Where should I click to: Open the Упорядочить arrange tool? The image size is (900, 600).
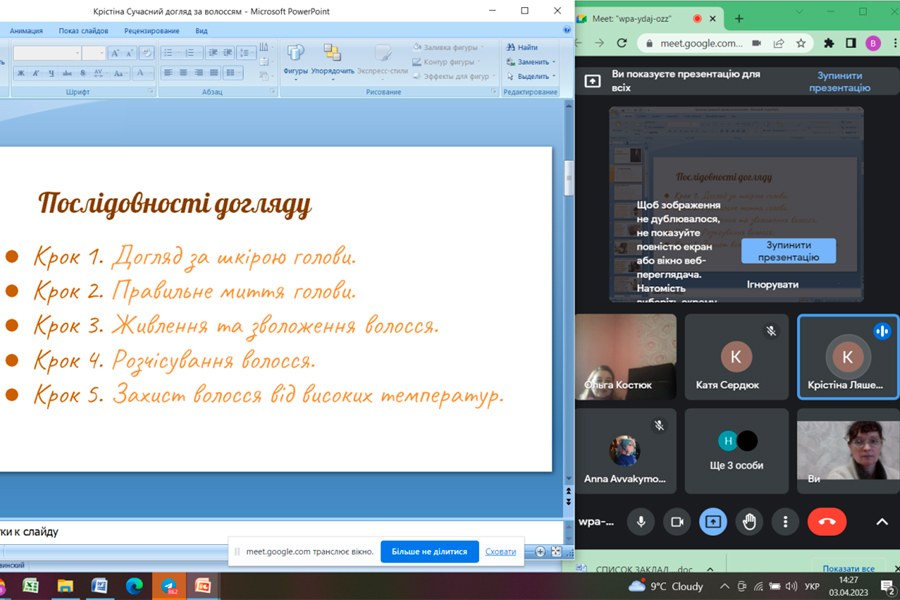pos(331,59)
